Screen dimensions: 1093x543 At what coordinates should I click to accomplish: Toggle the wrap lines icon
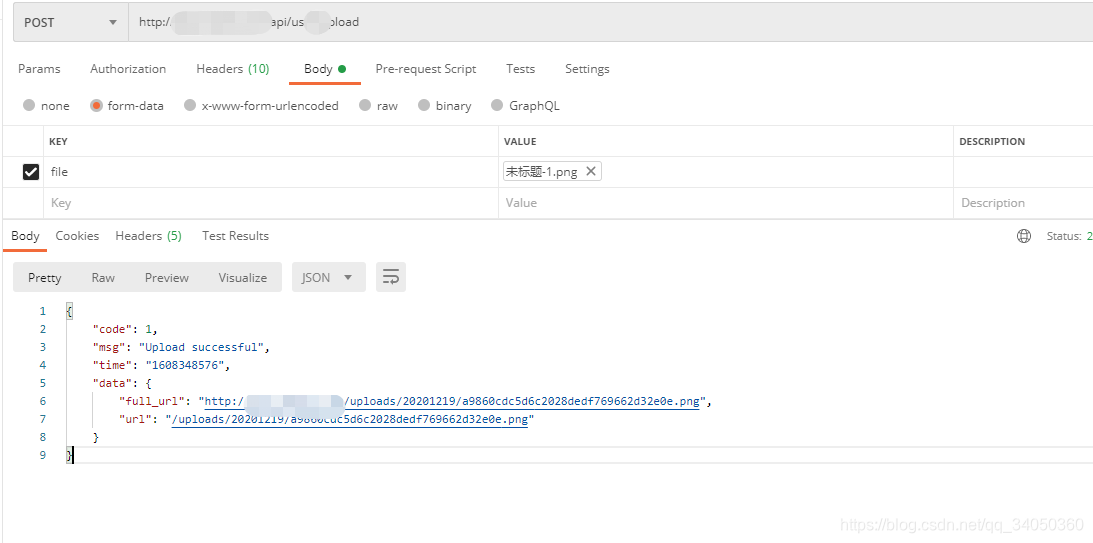tap(391, 277)
